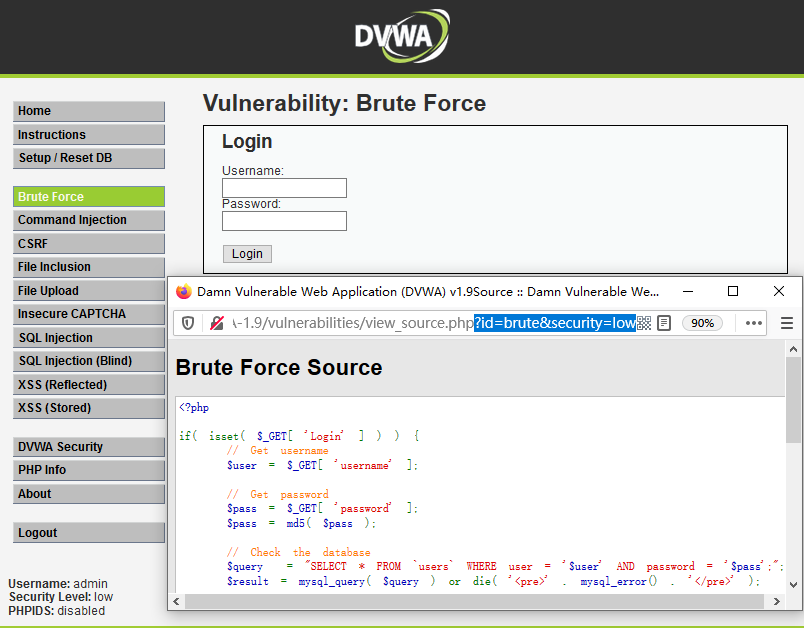Click the 'Vulnerability: Brute Force' page heading
804x628 pixels.
[345, 104]
